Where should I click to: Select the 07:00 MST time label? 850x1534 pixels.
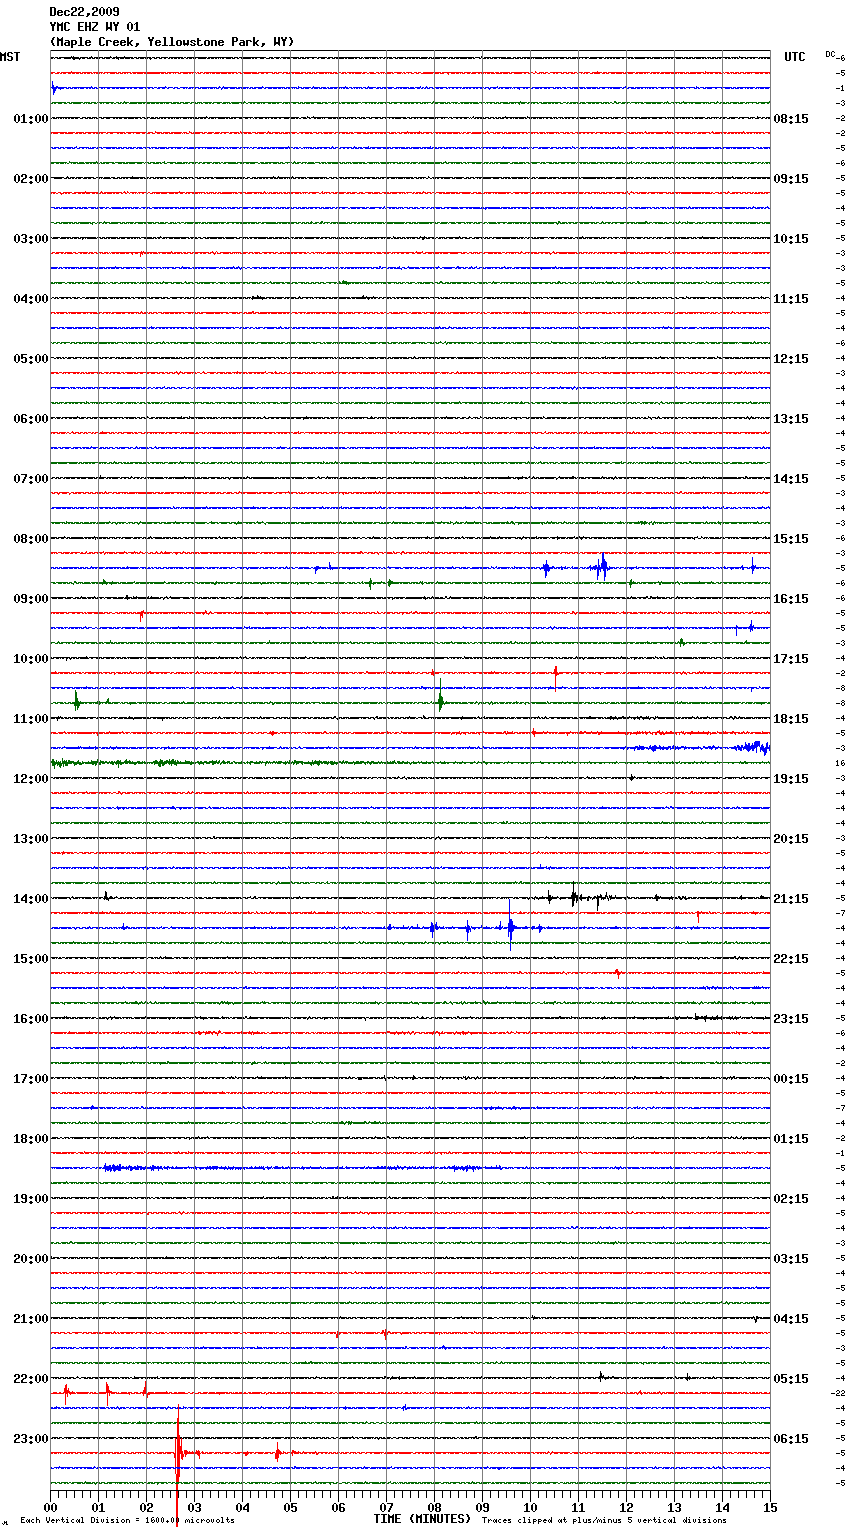(31, 479)
